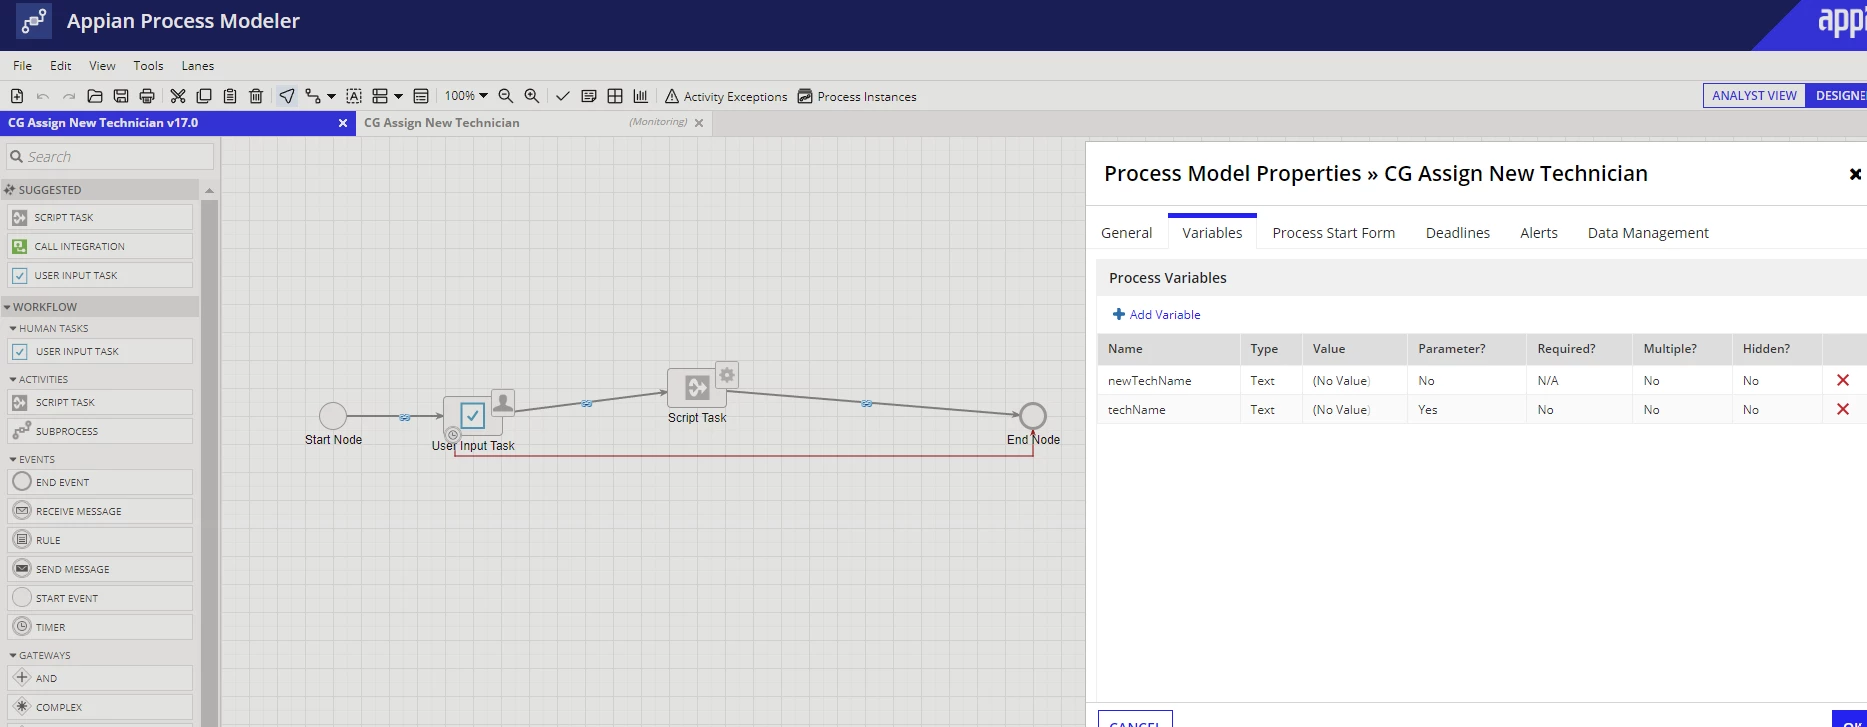Toggle the grid icon in the toolbar

point(615,96)
